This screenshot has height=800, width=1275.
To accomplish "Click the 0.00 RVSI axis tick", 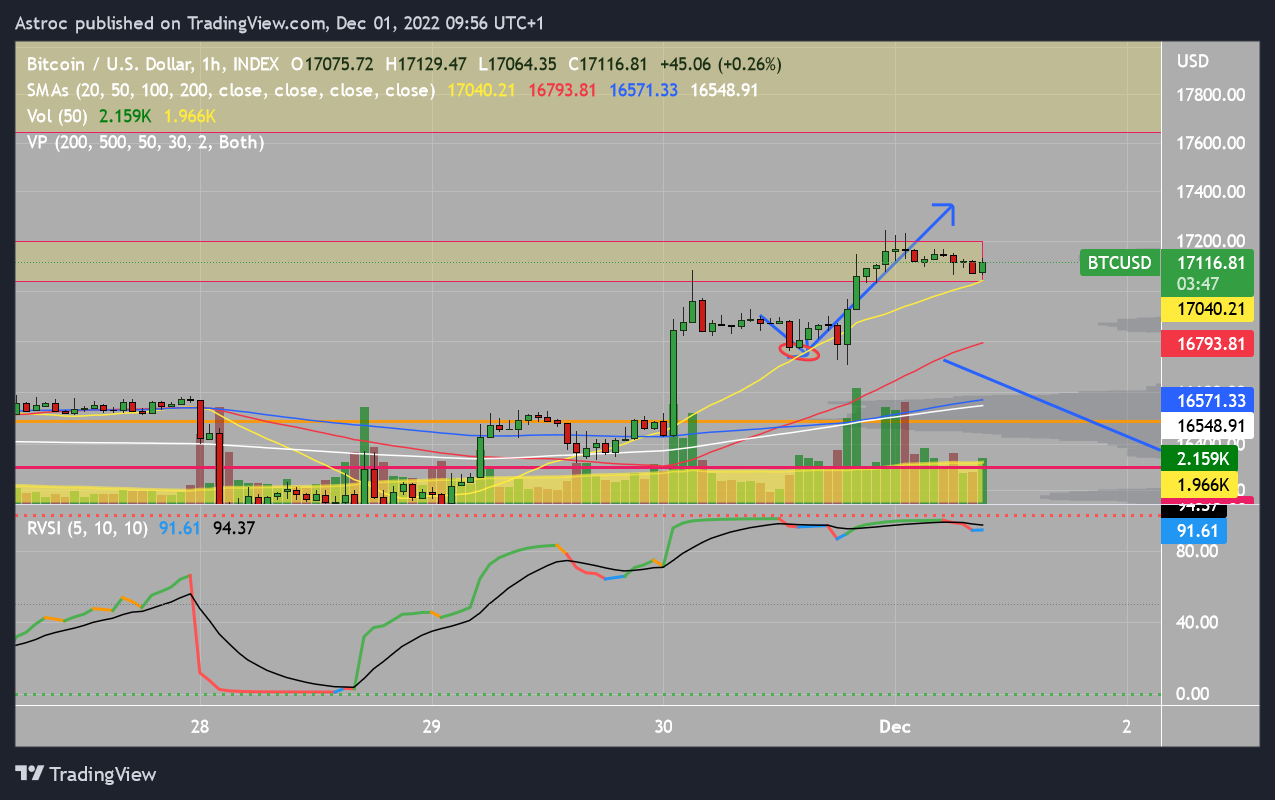I will (x=1195, y=693).
